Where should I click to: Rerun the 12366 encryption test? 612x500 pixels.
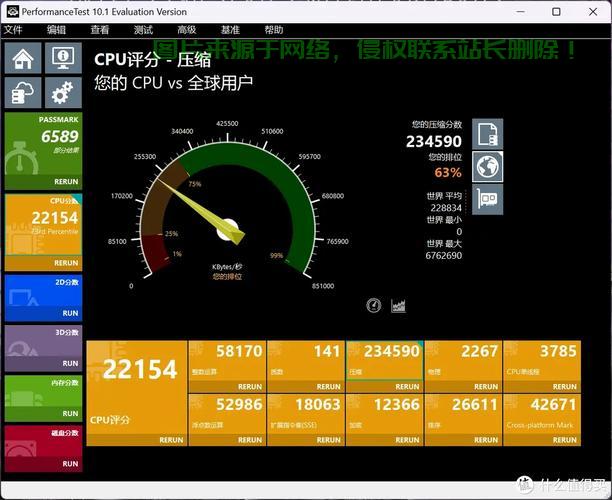point(407,440)
